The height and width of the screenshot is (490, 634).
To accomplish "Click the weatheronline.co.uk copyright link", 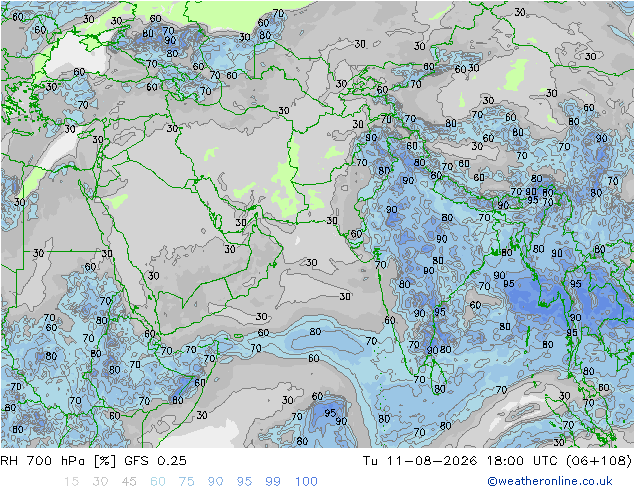I will click(550, 481).
